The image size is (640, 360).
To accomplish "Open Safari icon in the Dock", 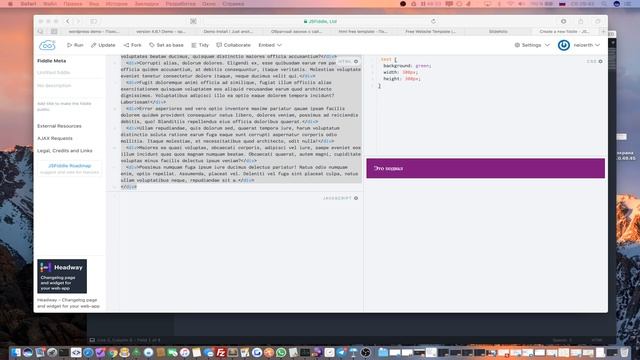I will point(88,352).
